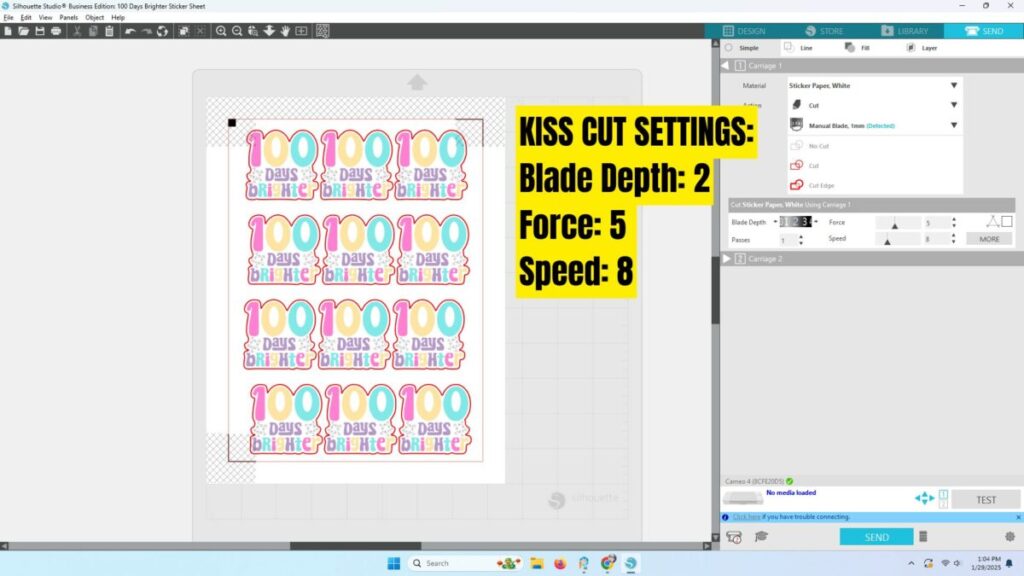
Task: Expand the Carriage 2 section
Action: pyautogui.click(x=726, y=259)
